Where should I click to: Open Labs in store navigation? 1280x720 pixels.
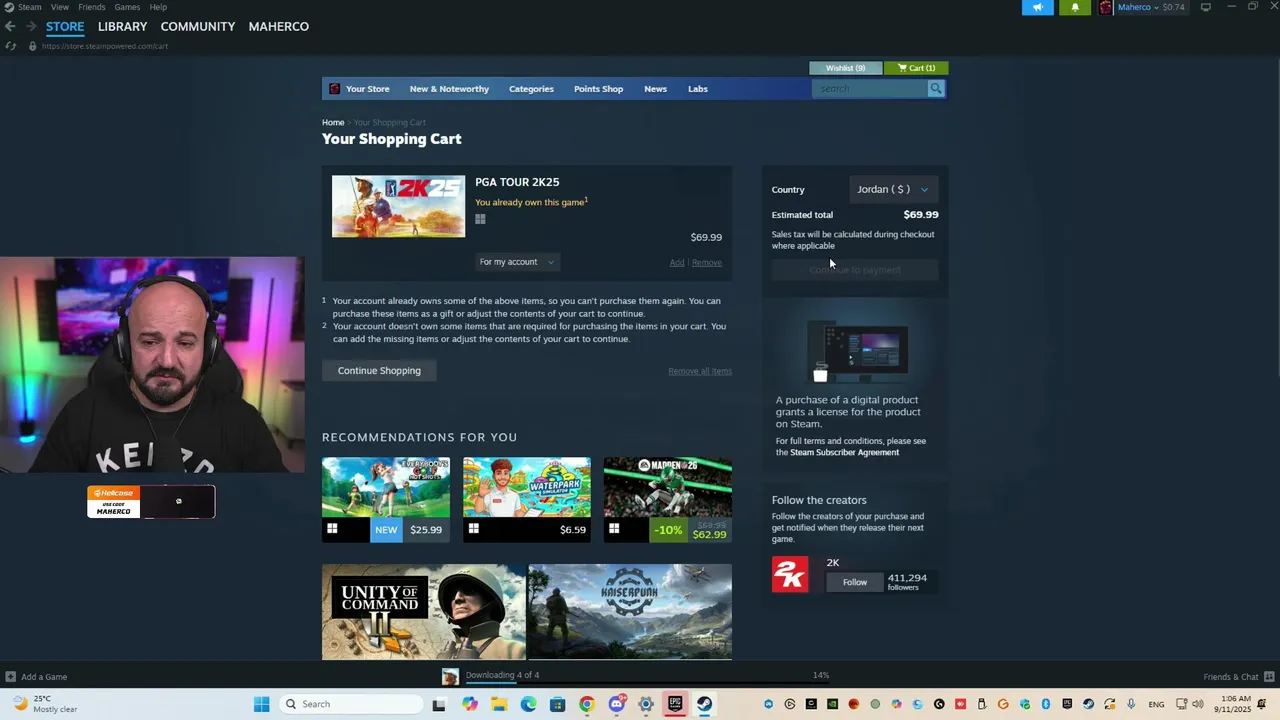[x=698, y=89]
